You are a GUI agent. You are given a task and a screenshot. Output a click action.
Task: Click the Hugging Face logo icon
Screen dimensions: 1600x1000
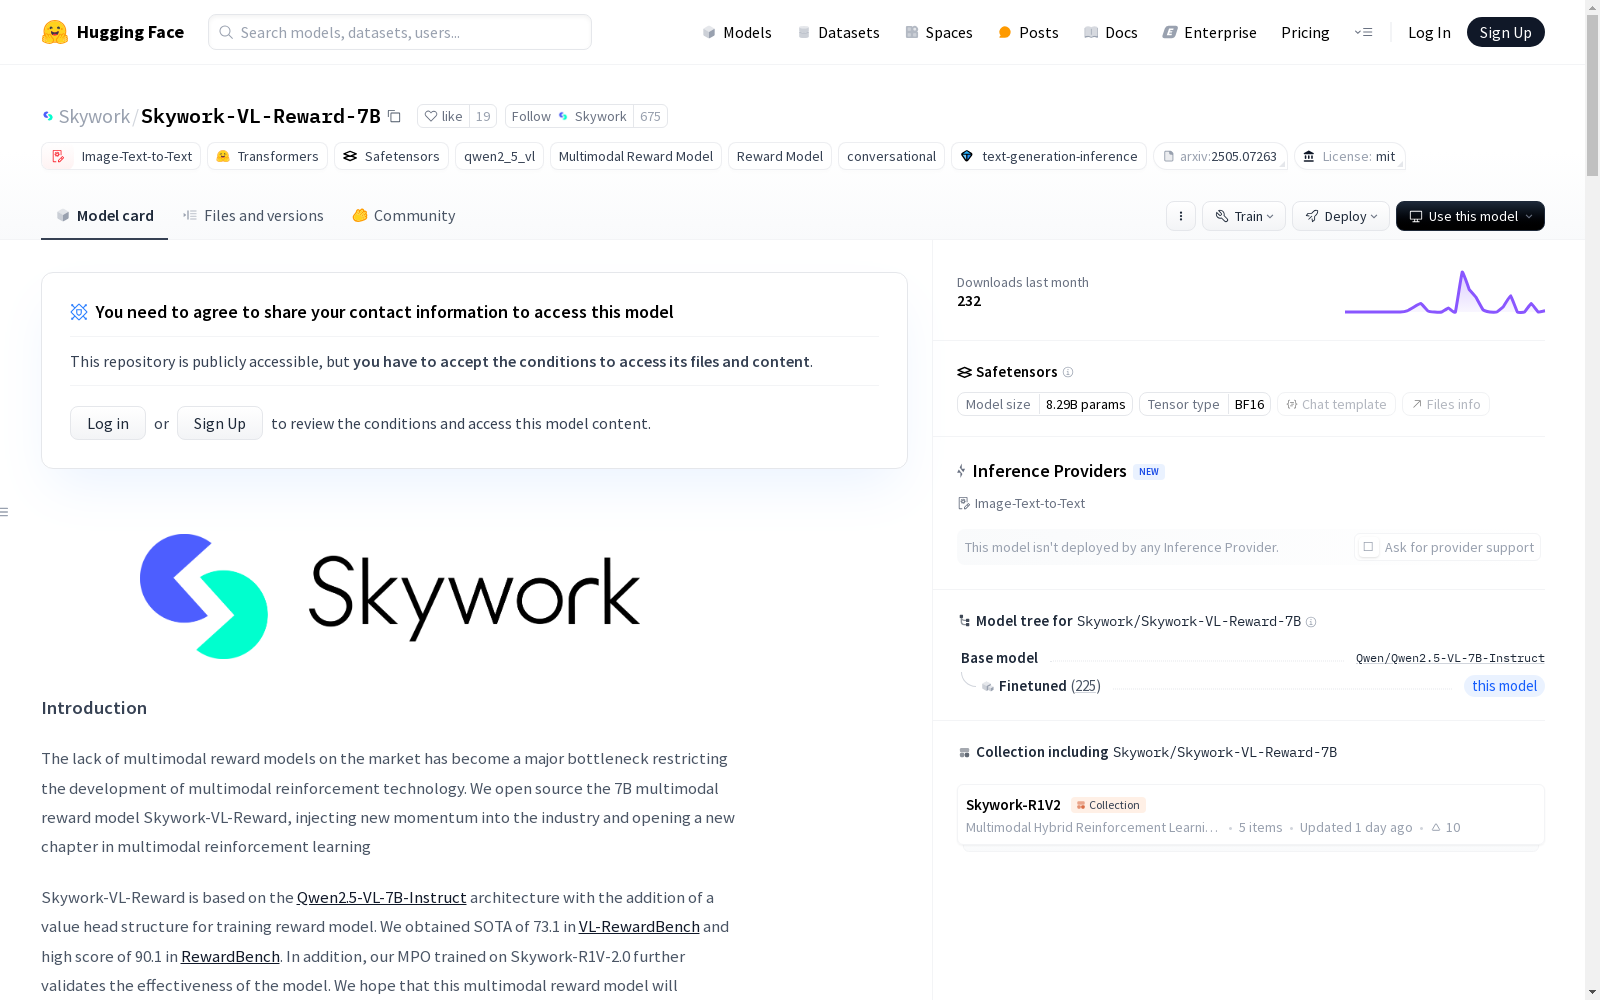tap(55, 32)
